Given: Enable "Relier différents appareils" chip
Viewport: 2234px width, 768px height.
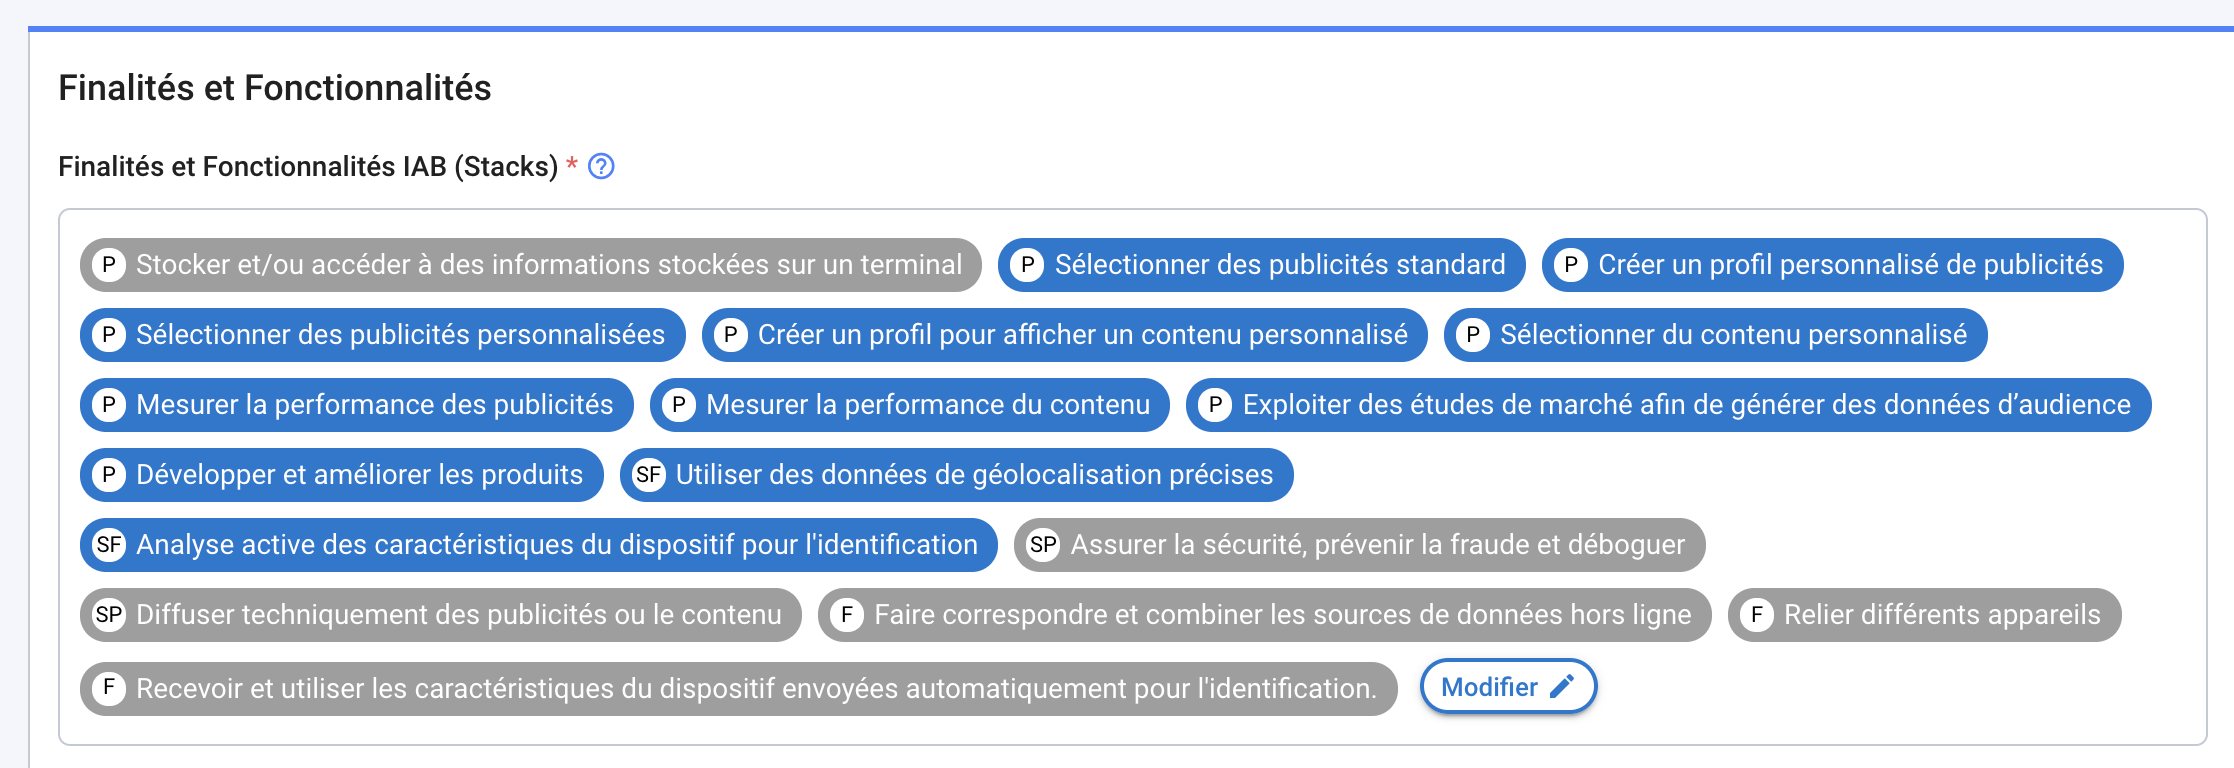Looking at the screenshot, I should (1924, 615).
